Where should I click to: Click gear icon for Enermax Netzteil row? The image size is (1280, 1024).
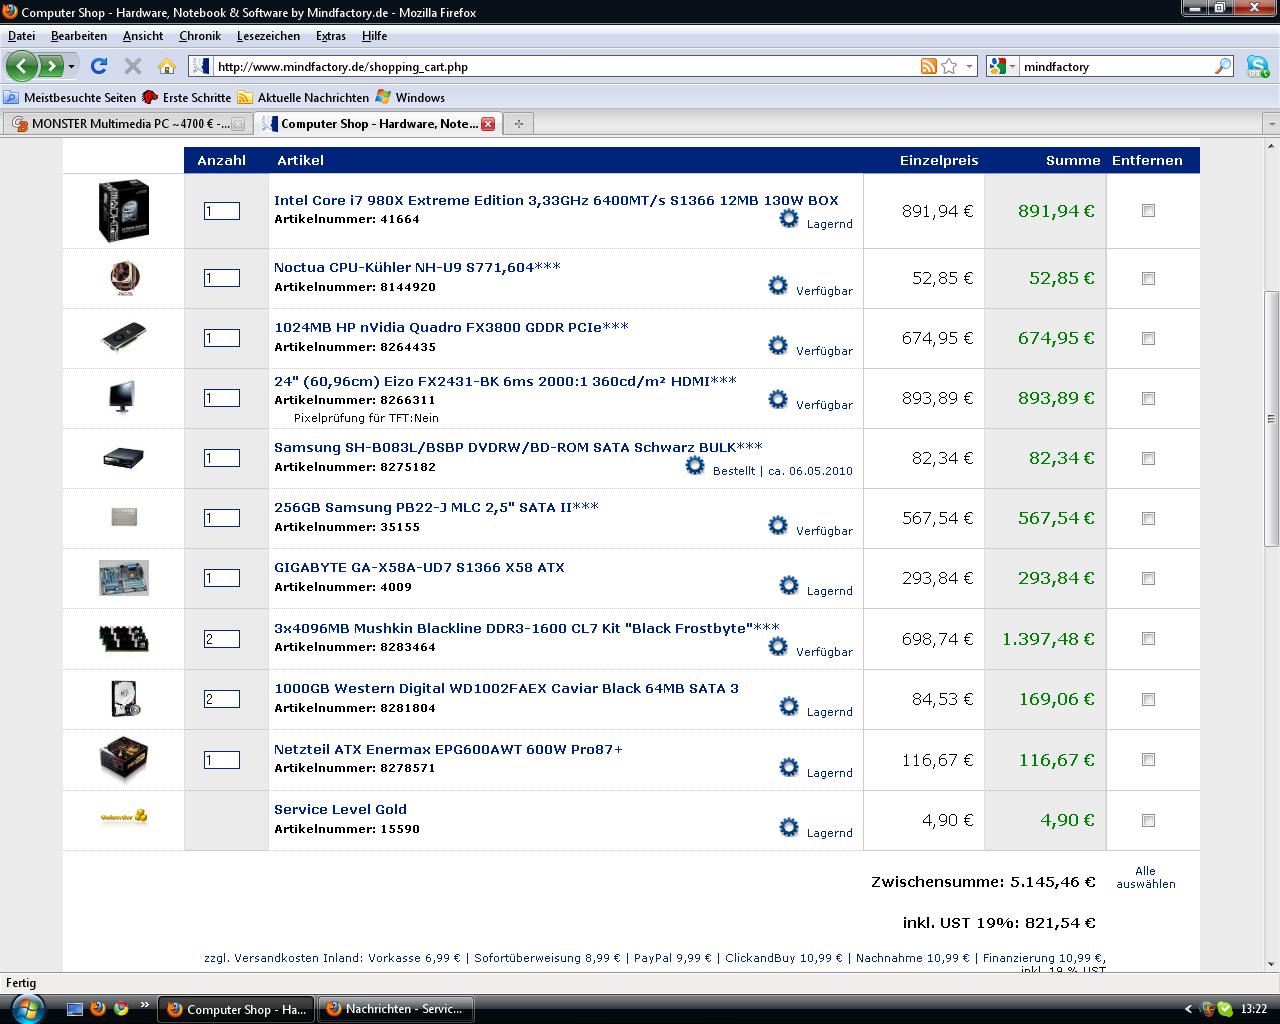789,768
